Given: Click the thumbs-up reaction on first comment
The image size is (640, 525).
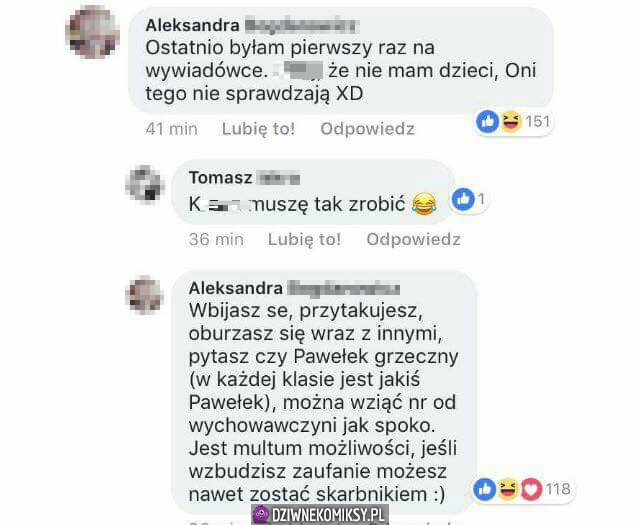Looking at the screenshot, I should coord(487,122).
